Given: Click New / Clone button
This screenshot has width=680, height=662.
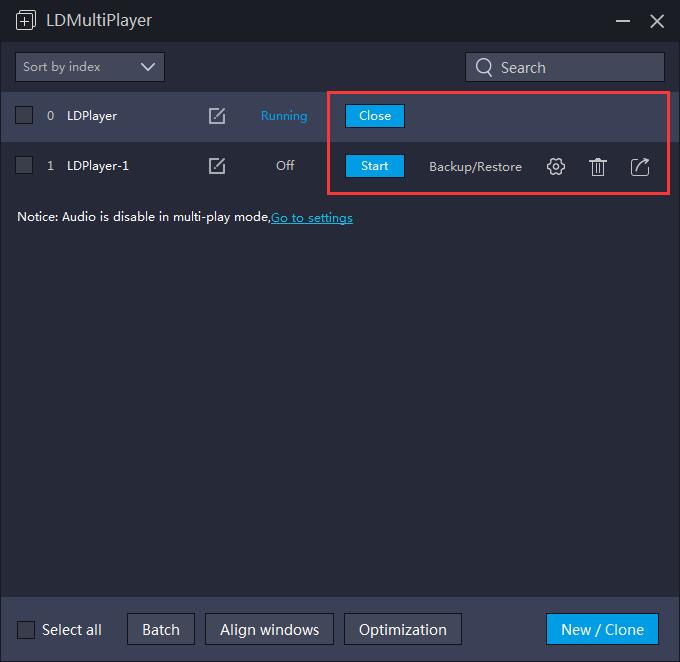Looking at the screenshot, I should pyautogui.click(x=602, y=629).
